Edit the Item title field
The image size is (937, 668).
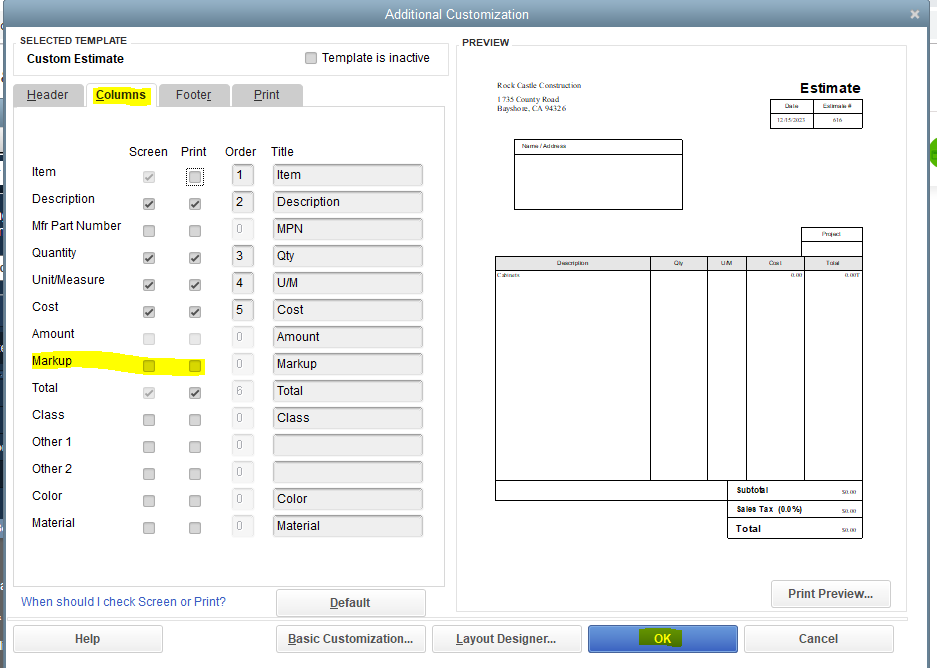[x=348, y=175]
